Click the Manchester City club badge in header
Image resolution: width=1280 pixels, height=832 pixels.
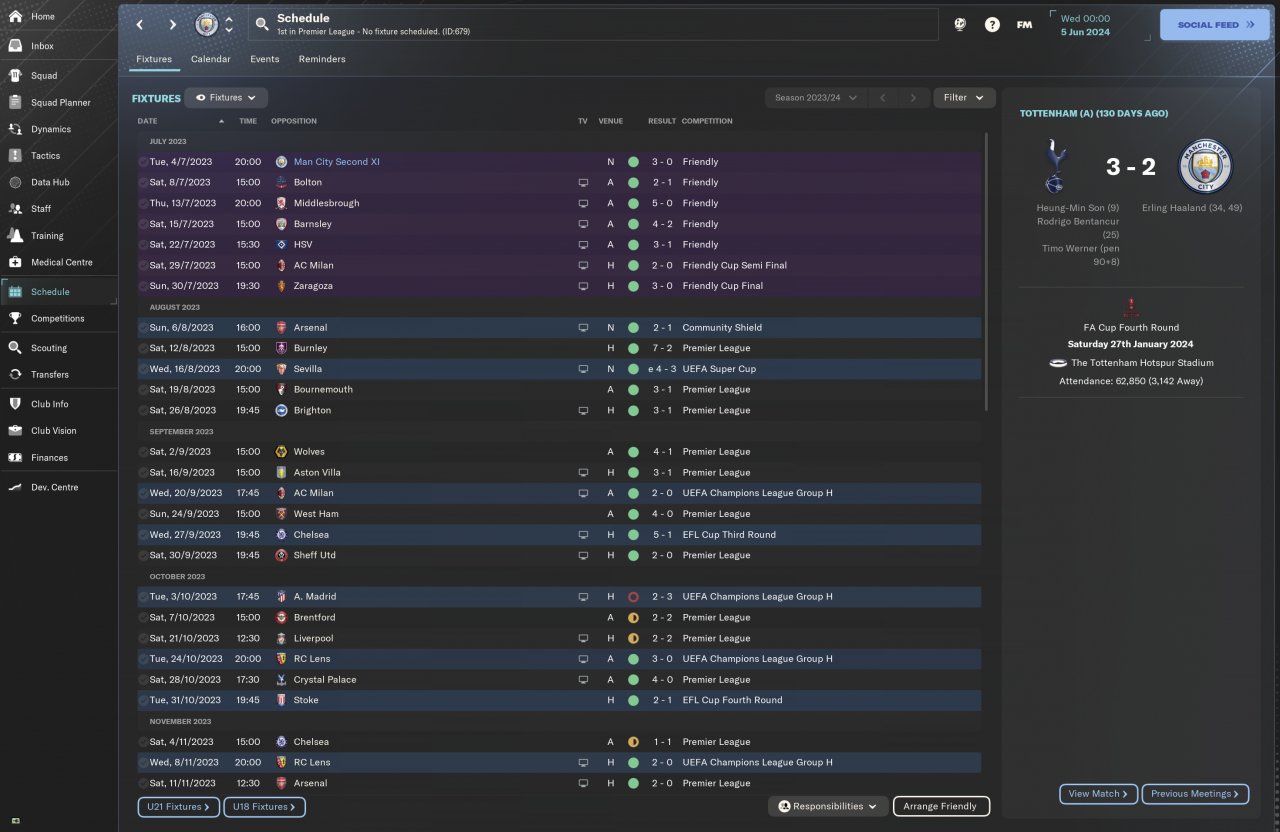(206, 24)
